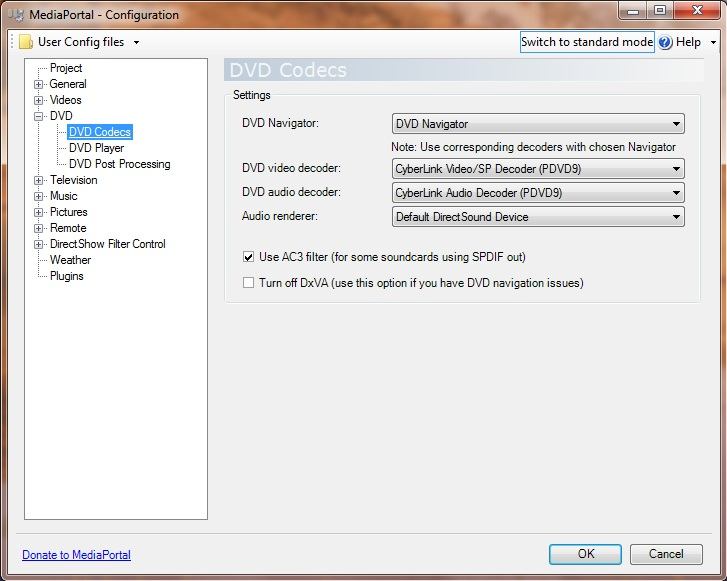
Task: Click the User Config files label
Action: pyautogui.click(x=81, y=42)
